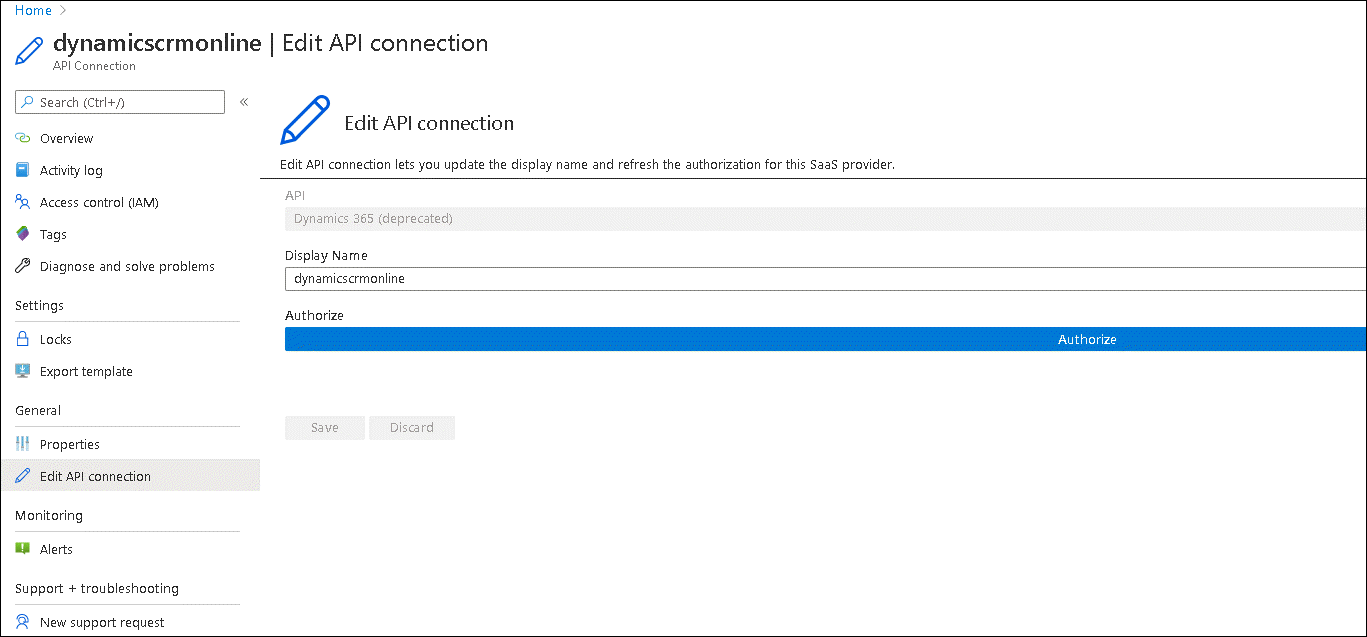Click the Locks padlock icon

pyautogui.click(x=23, y=339)
